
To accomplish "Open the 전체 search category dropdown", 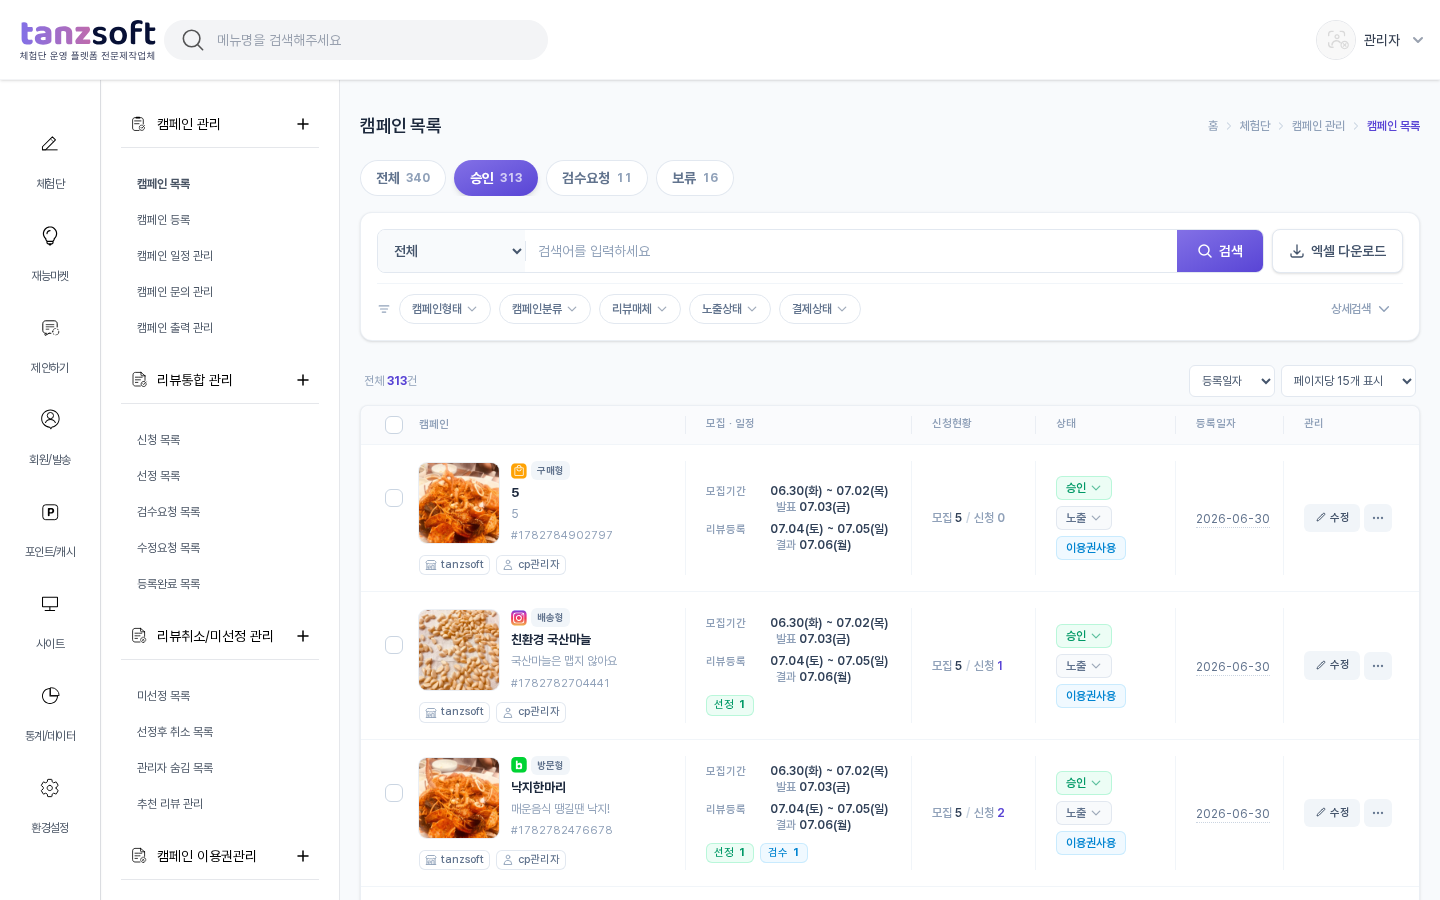I will [x=452, y=251].
